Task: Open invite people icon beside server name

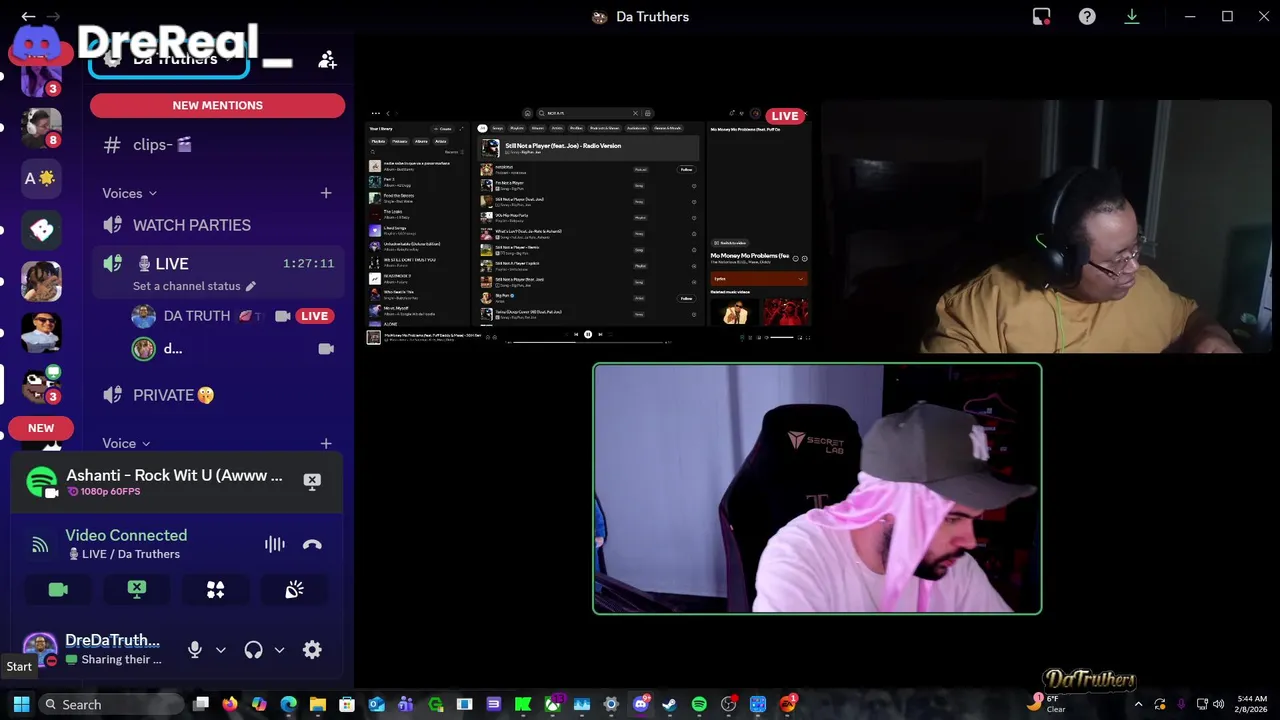Action: coord(327,60)
